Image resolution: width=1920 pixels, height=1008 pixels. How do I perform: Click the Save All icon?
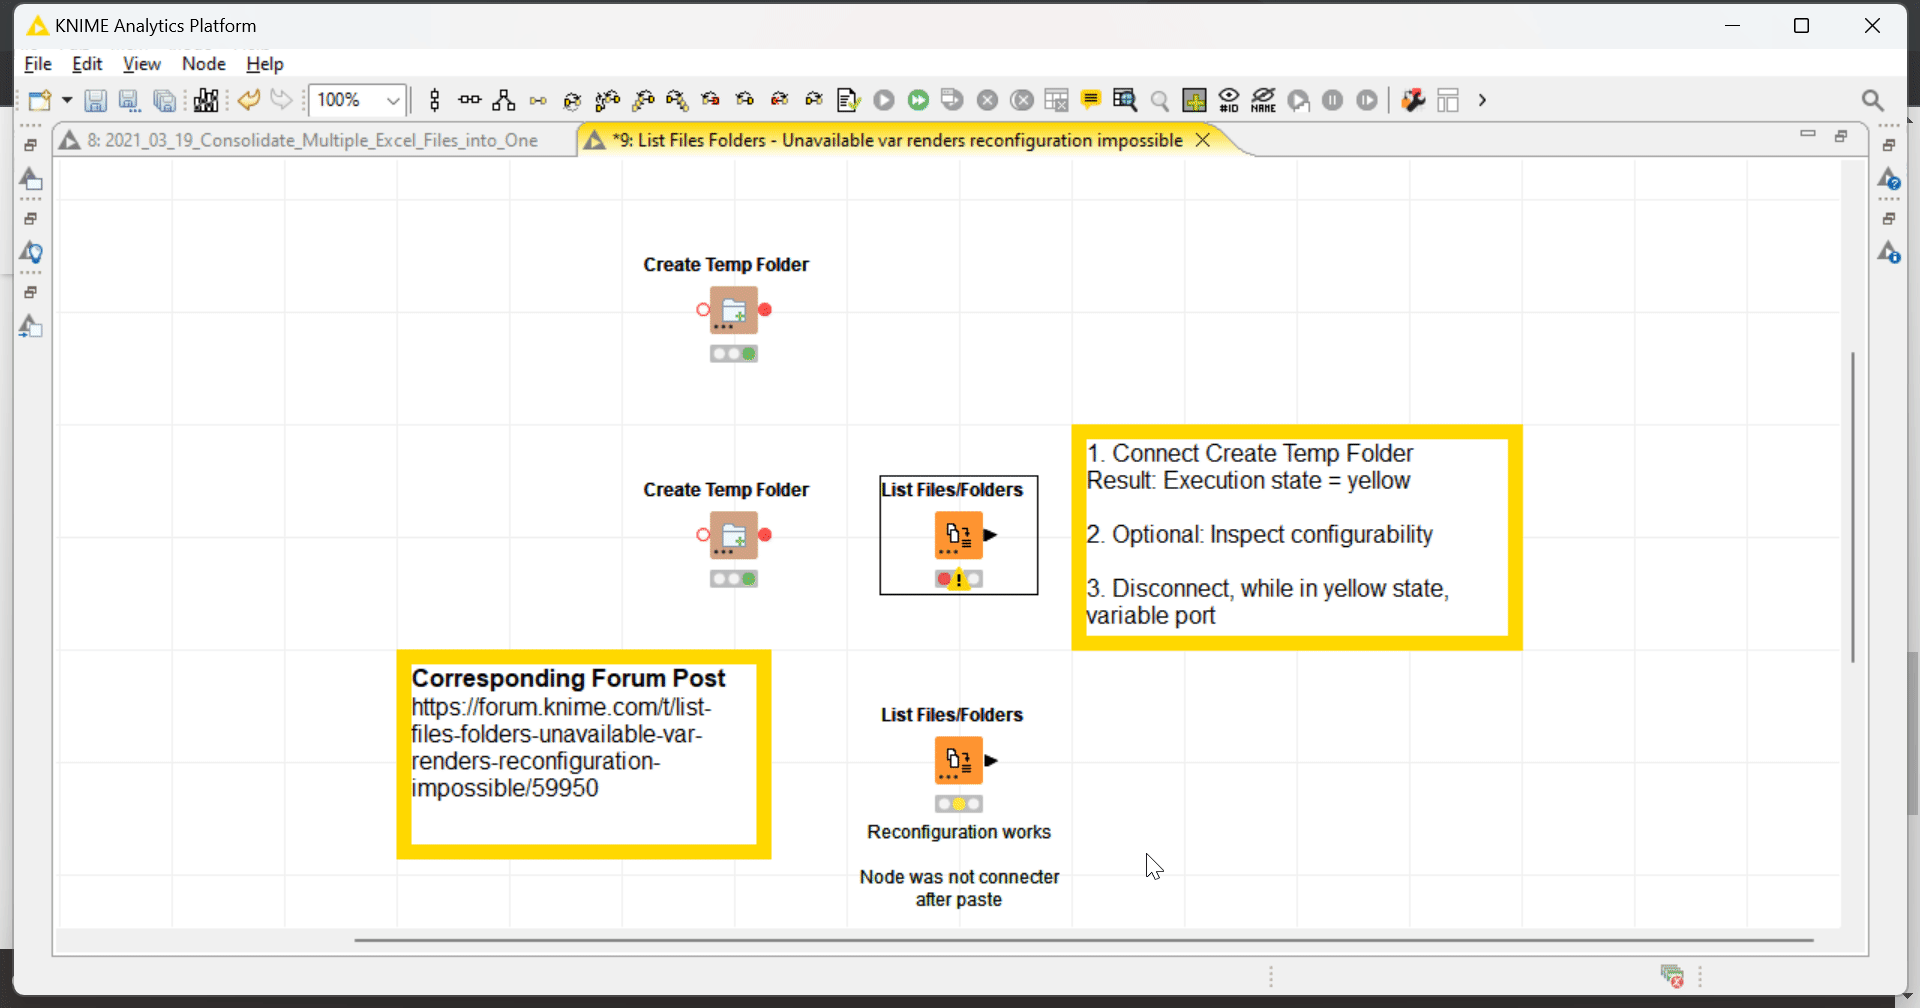click(x=164, y=100)
